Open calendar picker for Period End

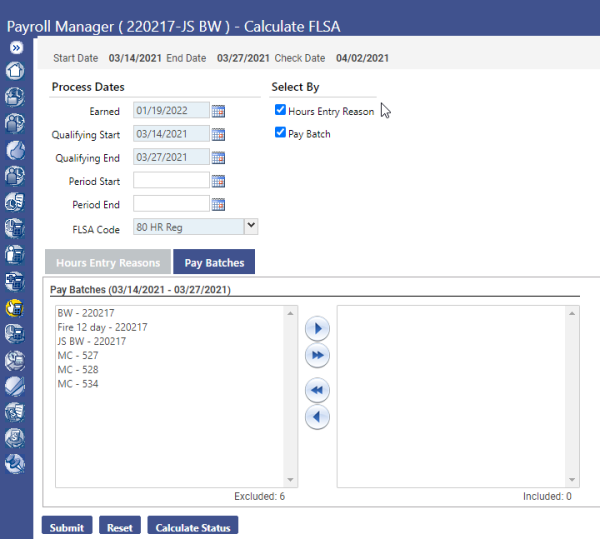[218, 204]
